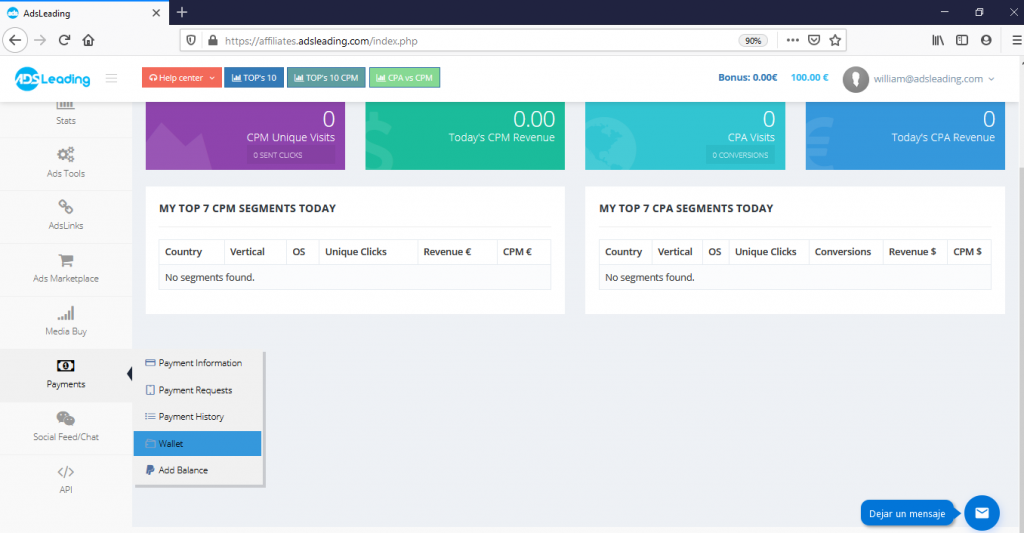Click 0 SENT CLICKS label

click(x=278, y=155)
